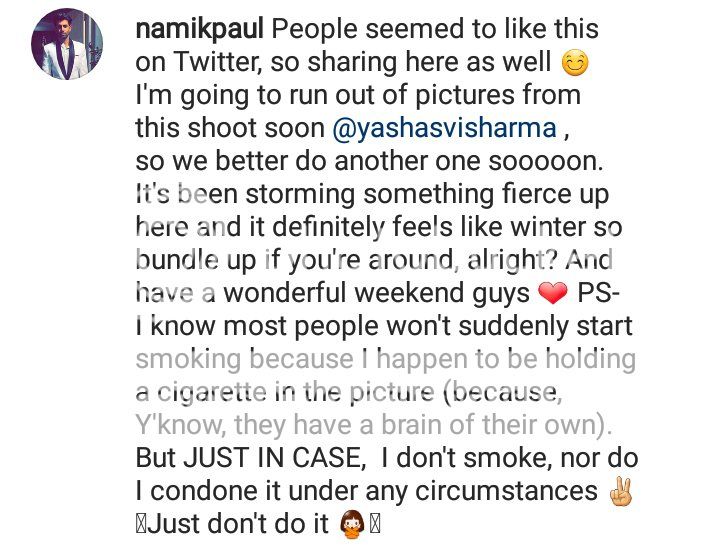Open namikpaul's profile picture

pos(68,44)
